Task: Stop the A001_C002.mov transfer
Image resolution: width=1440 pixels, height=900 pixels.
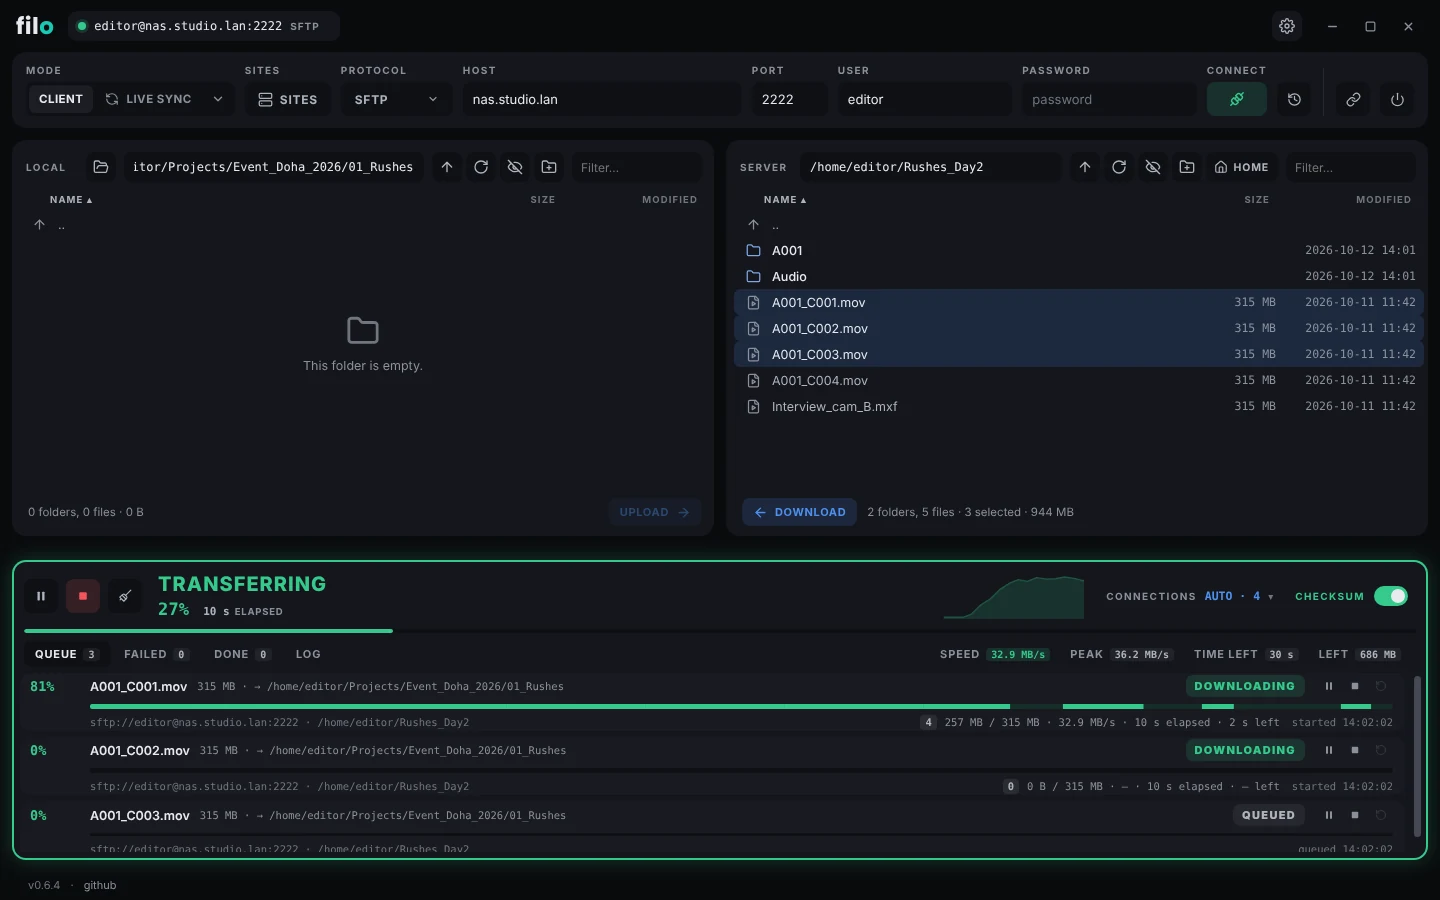Action: (x=1355, y=750)
